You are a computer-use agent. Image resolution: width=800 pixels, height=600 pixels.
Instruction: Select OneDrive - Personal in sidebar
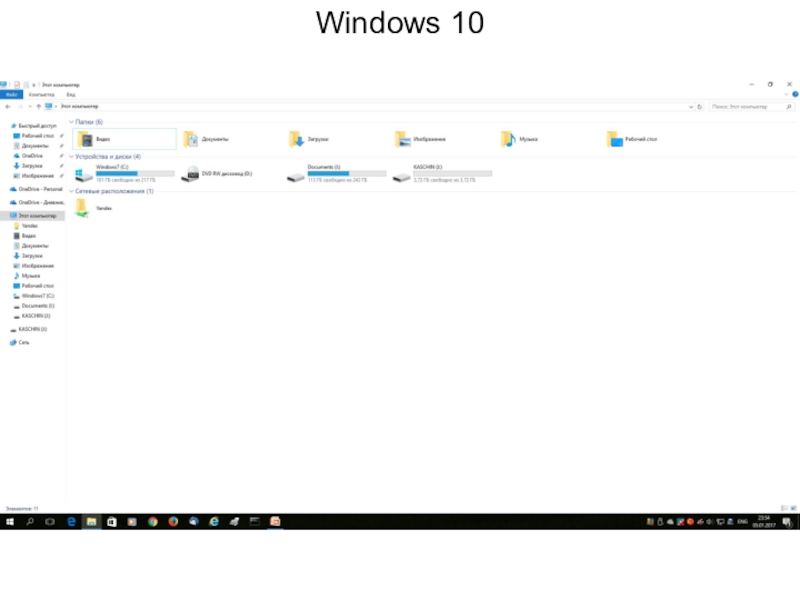pos(36,189)
